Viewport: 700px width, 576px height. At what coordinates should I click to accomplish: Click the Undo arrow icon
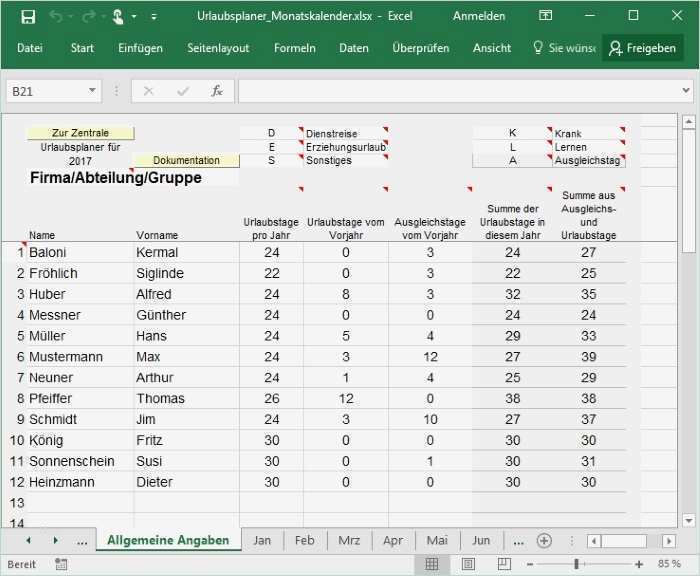point(56,16)
